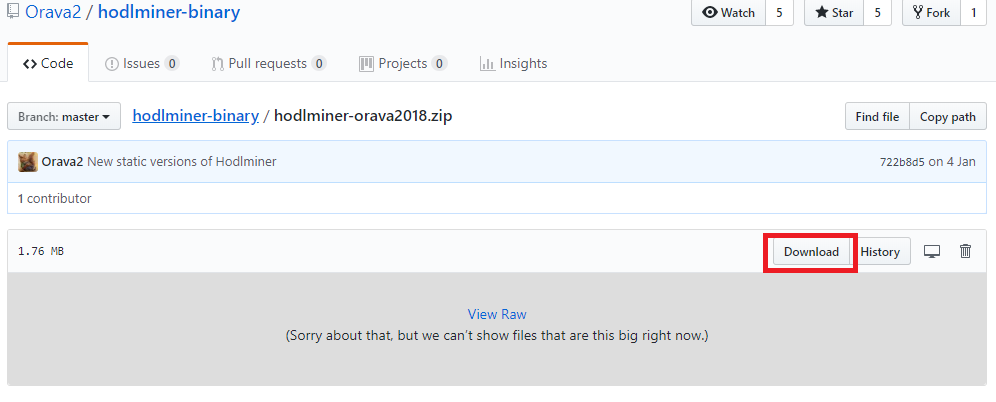
Task: Click the 1.76 MB file size text
Action: tap(41, 251)
